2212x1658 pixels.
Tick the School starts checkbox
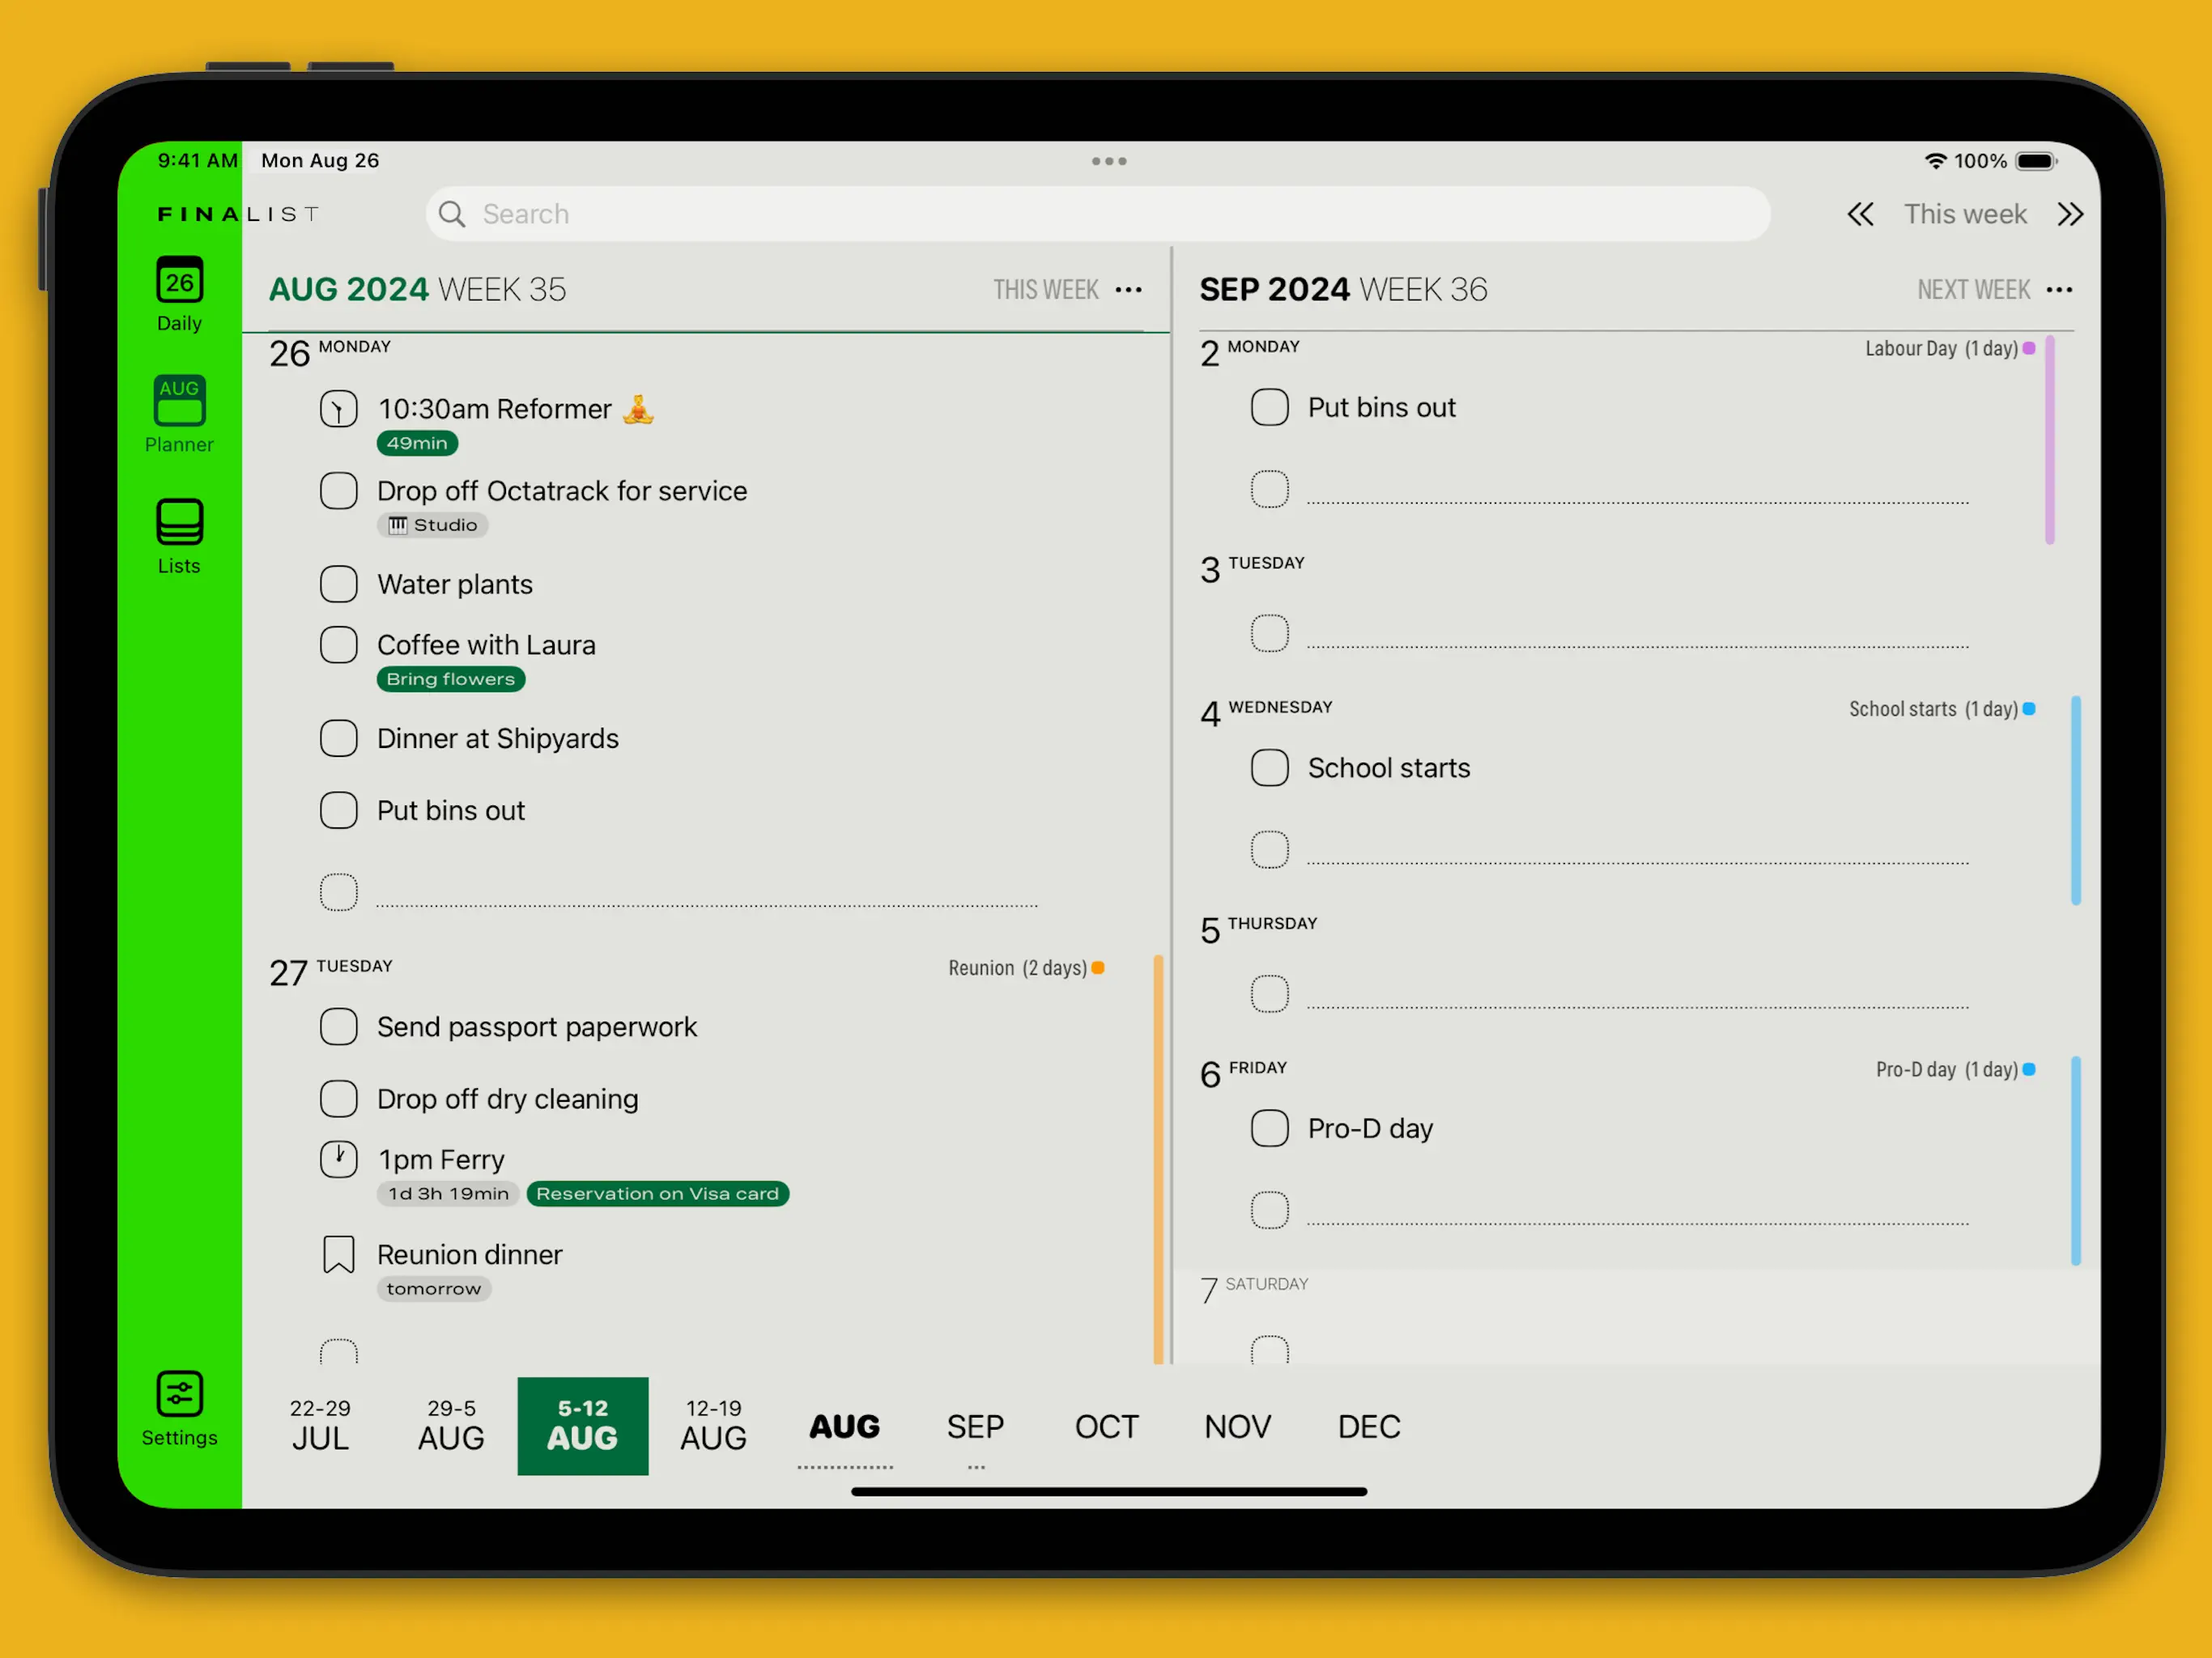[1269, 768]
